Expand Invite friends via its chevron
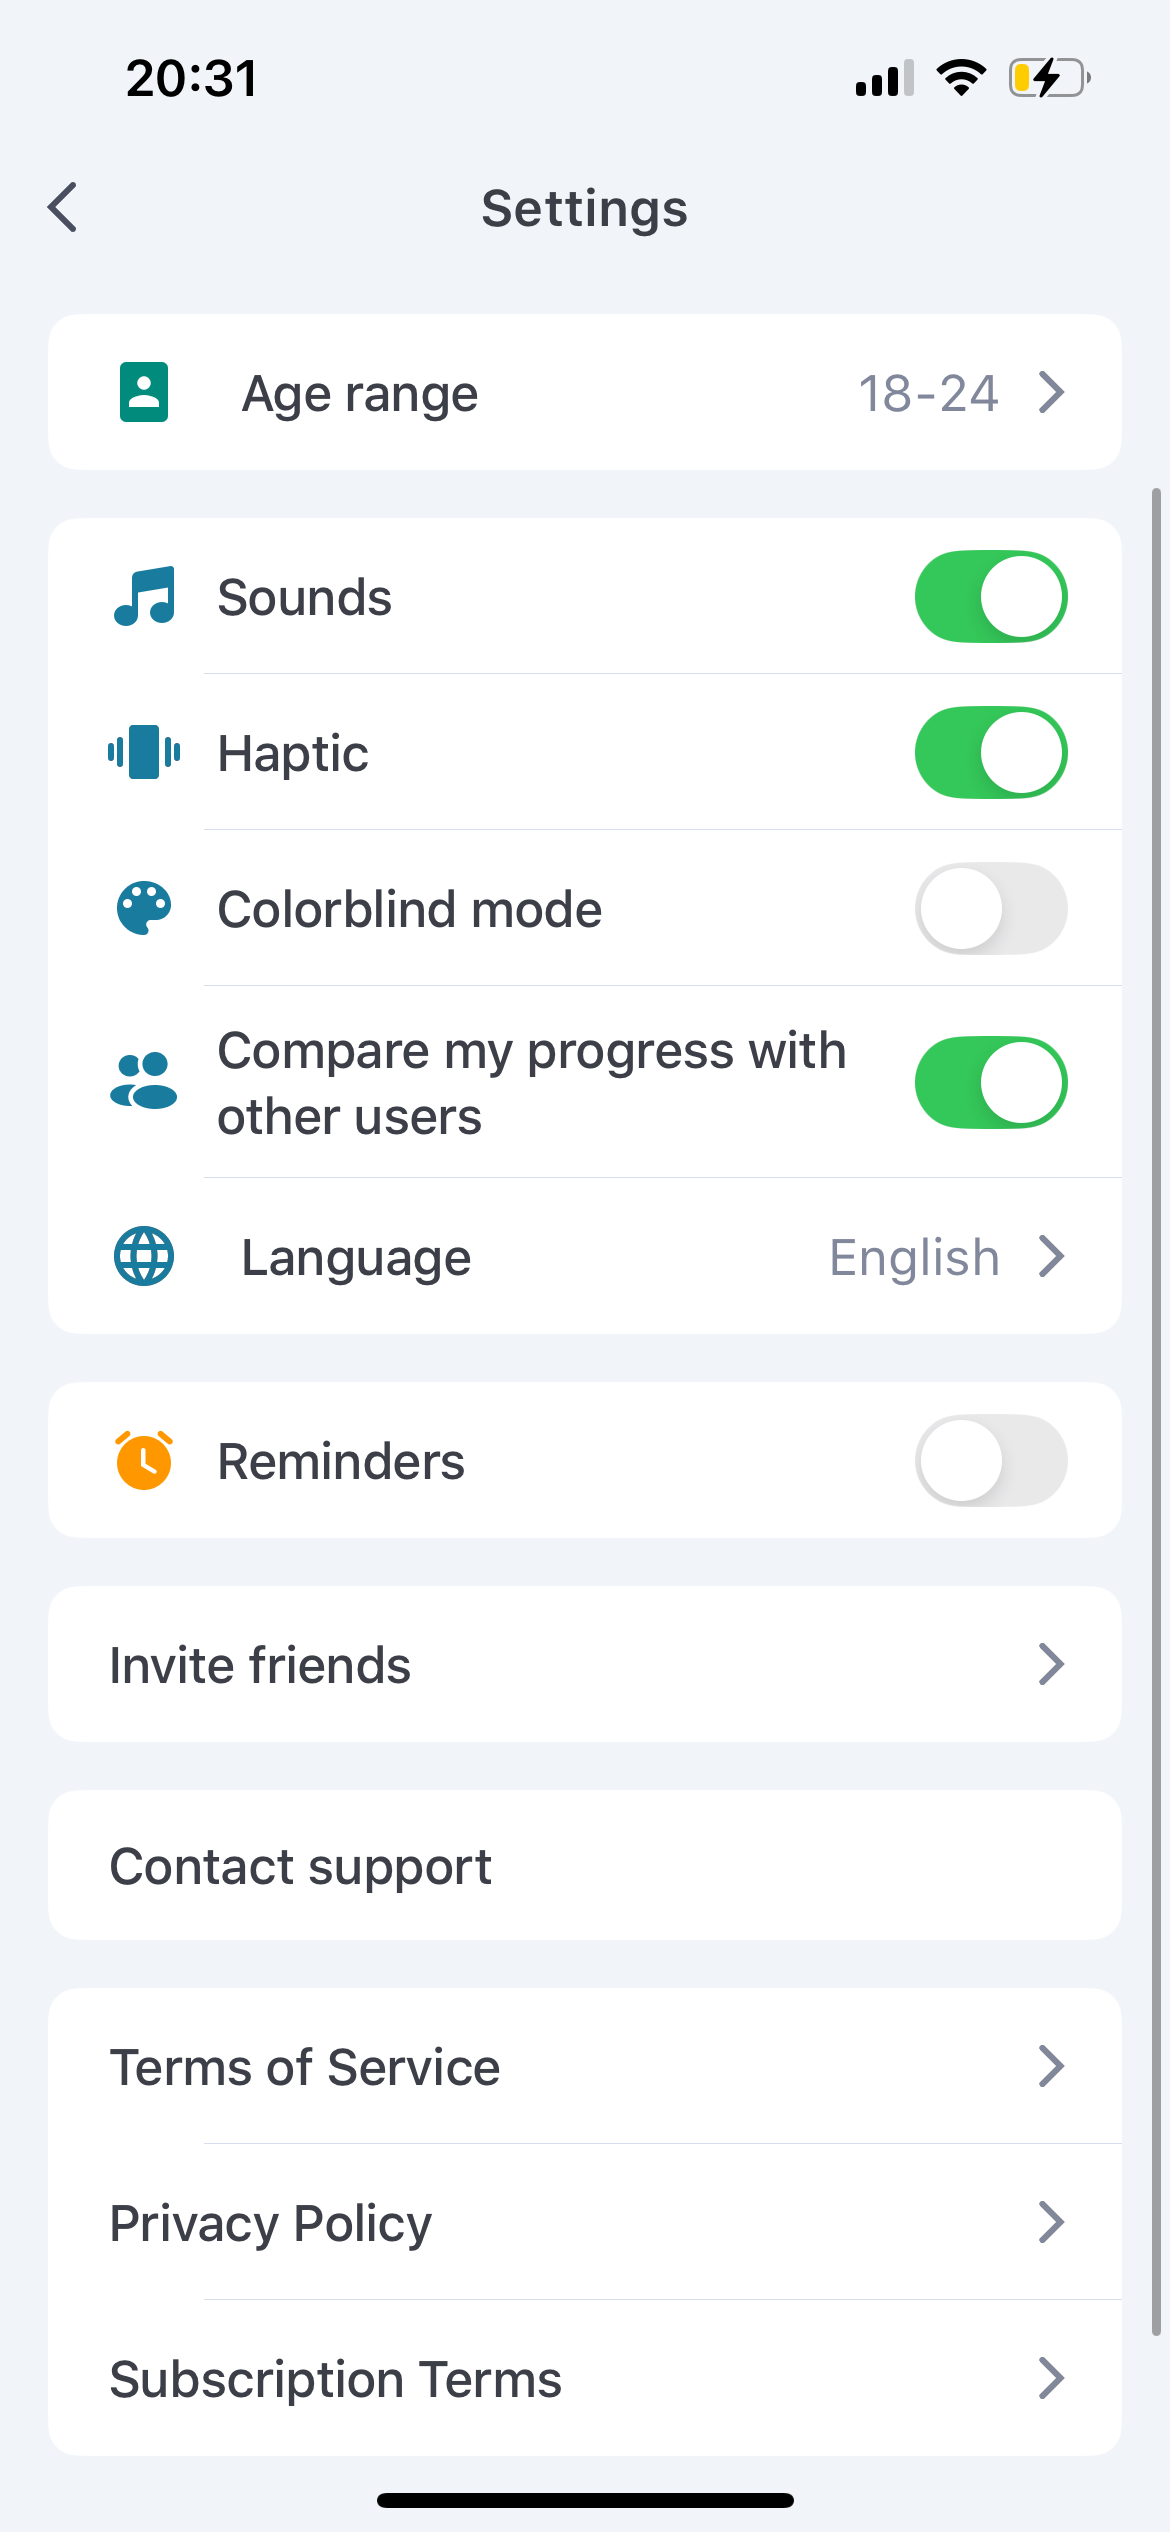Viewport: 1170px width, 2532px height. click(1050, 1664)
